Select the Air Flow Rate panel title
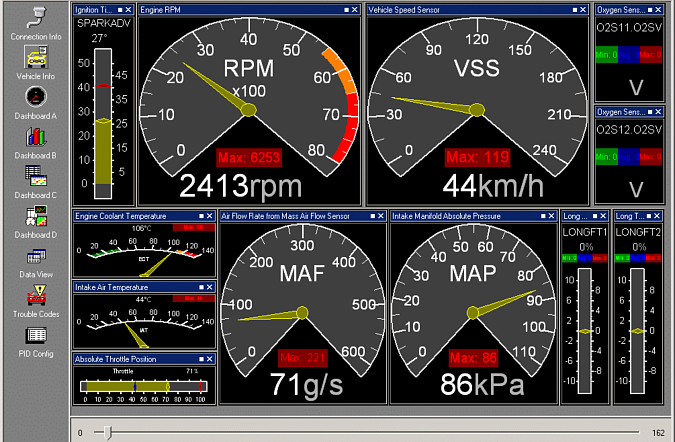675x442 pixels. pos(285,215)
